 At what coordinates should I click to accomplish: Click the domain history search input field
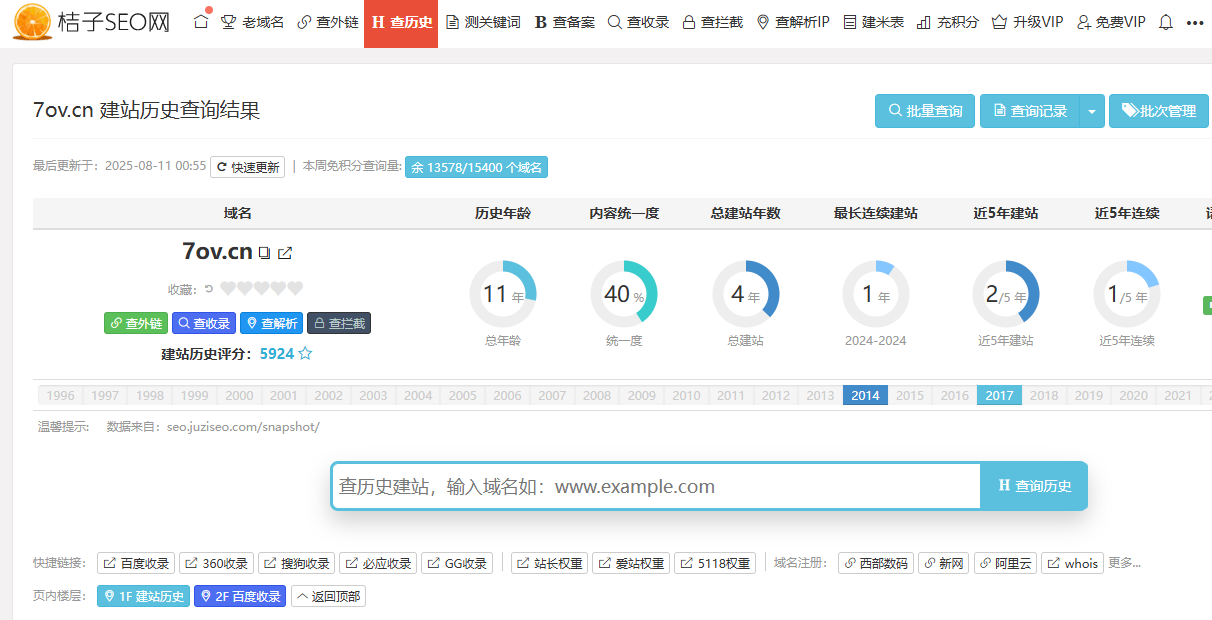(x=655, y=487)
